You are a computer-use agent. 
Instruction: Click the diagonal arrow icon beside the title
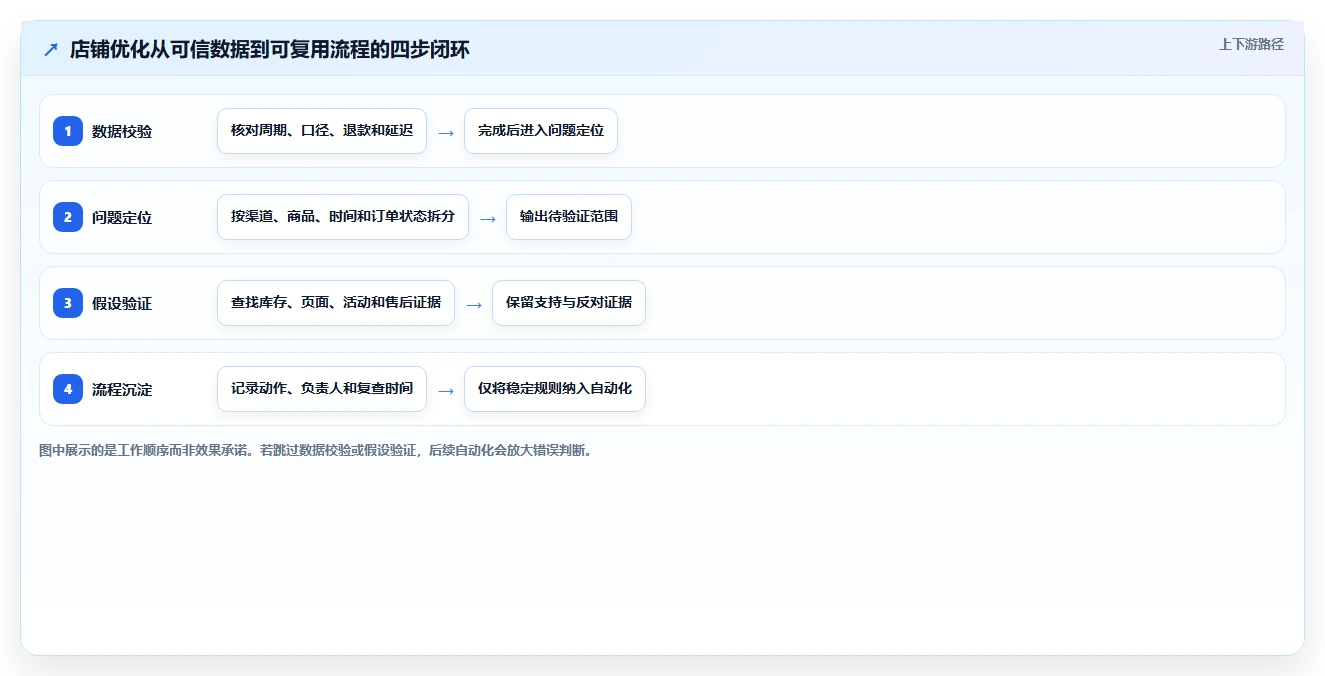51,49
